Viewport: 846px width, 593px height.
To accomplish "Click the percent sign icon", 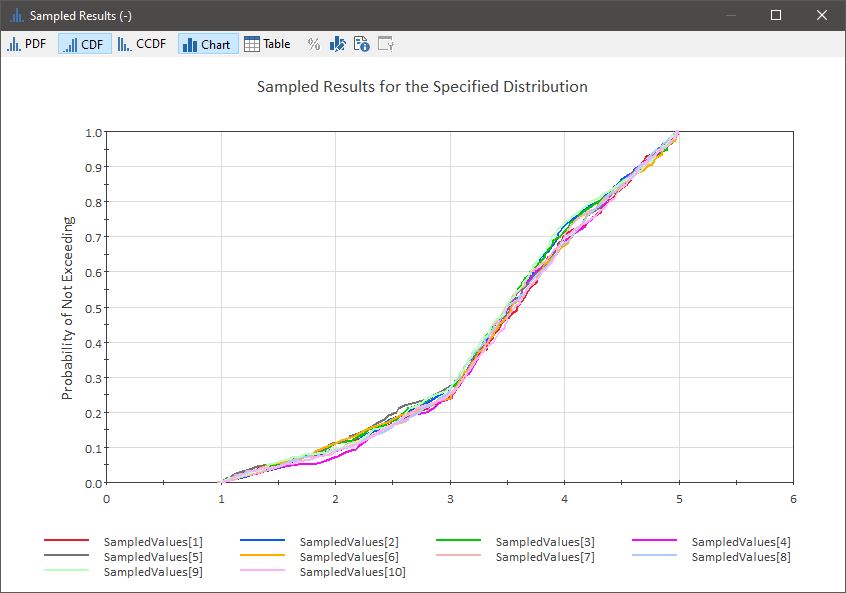I will pyautogui.click(x=313, y=44).
